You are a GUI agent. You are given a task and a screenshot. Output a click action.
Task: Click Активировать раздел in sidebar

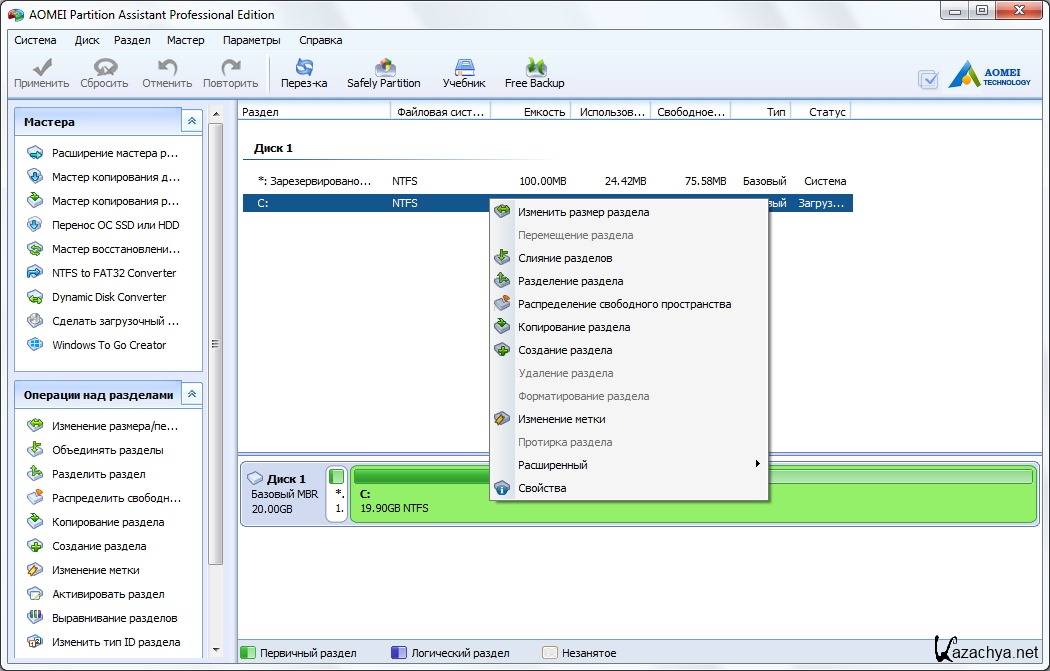pyautogui.click(x=108, y=594)
